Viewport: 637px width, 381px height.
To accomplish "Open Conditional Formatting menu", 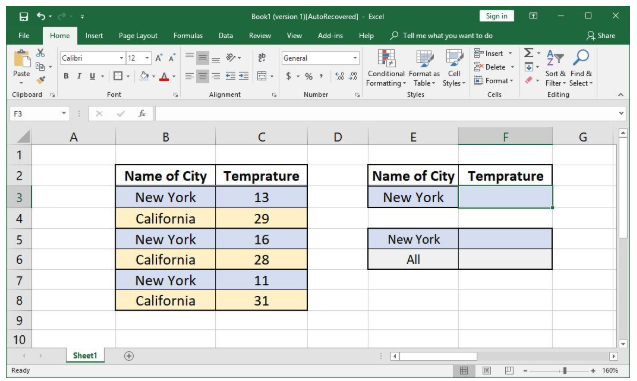I will (386, 67).
